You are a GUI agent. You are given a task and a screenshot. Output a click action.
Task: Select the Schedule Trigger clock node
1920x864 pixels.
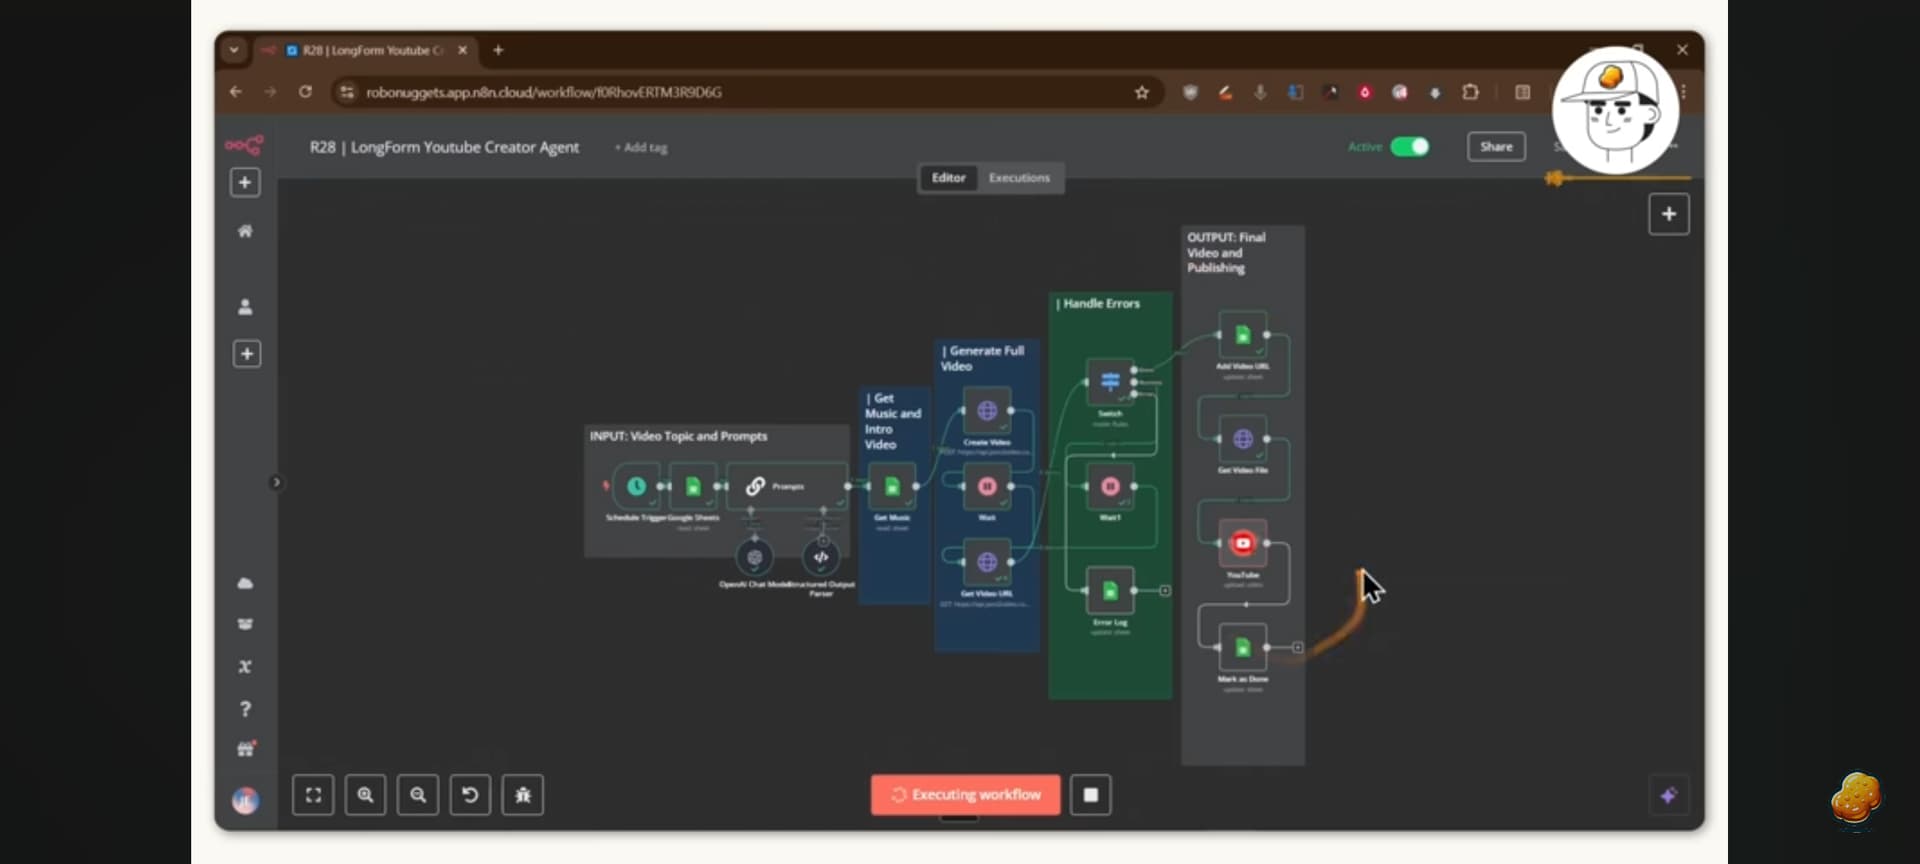pyautogui.click(x=636, y=486)
